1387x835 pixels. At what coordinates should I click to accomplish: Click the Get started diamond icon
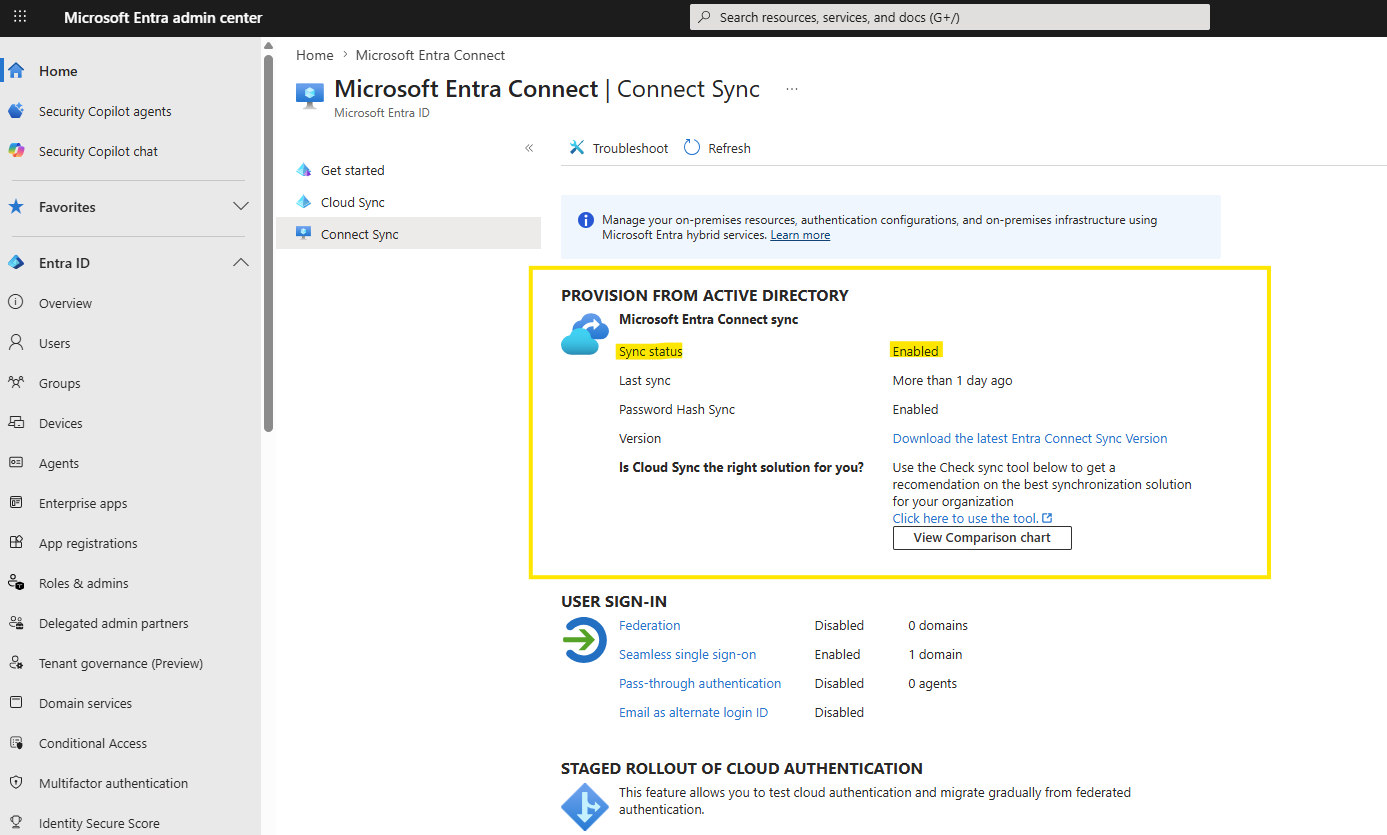[304, 170]
